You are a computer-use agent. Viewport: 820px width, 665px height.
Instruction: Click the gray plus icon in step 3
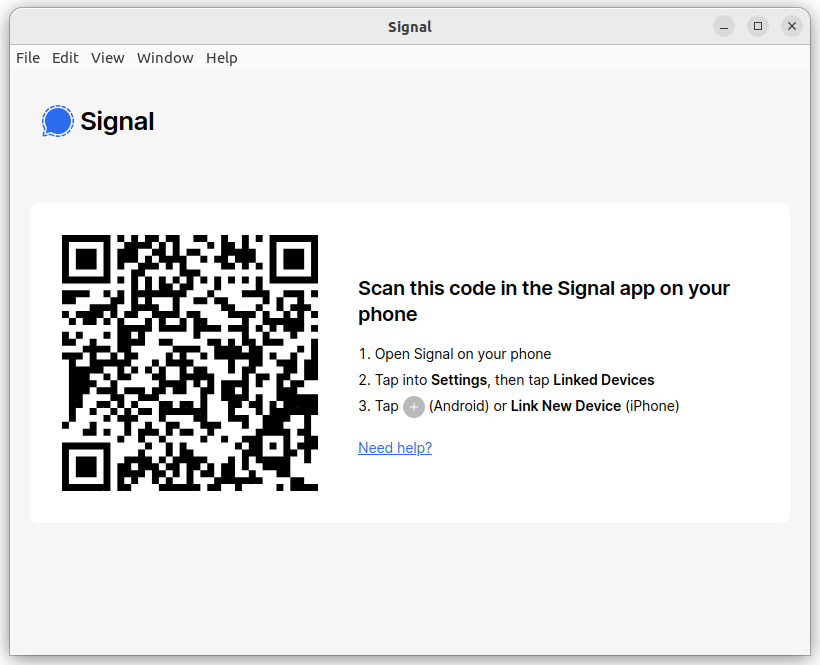pyautogui.click(x=414, y=407)
